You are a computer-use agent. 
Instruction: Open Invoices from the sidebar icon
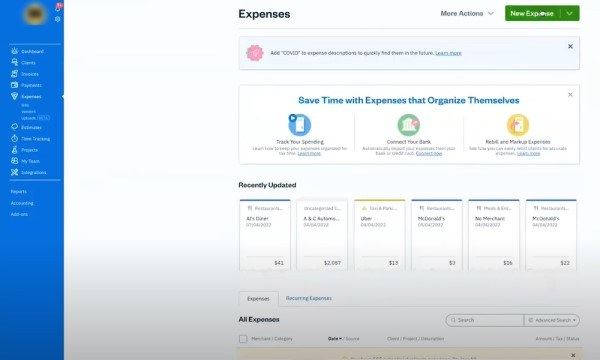(15, 73)
